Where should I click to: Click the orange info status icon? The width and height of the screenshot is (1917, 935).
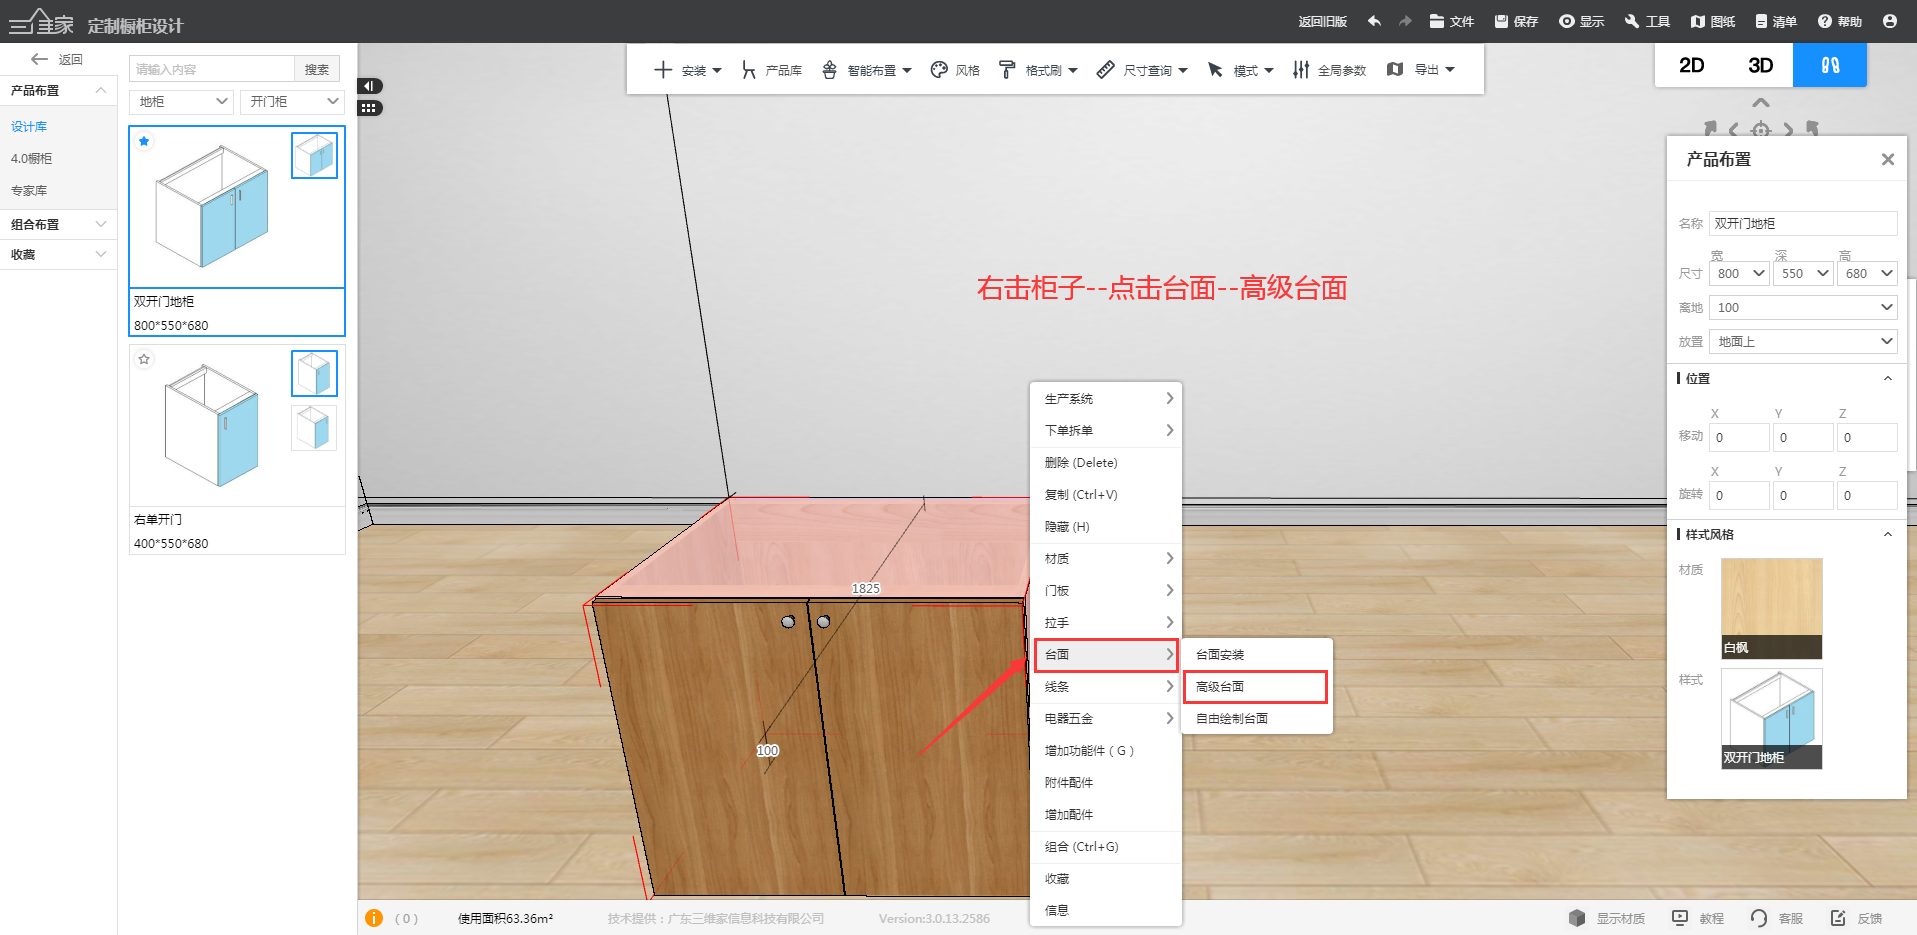click(374, 918)
